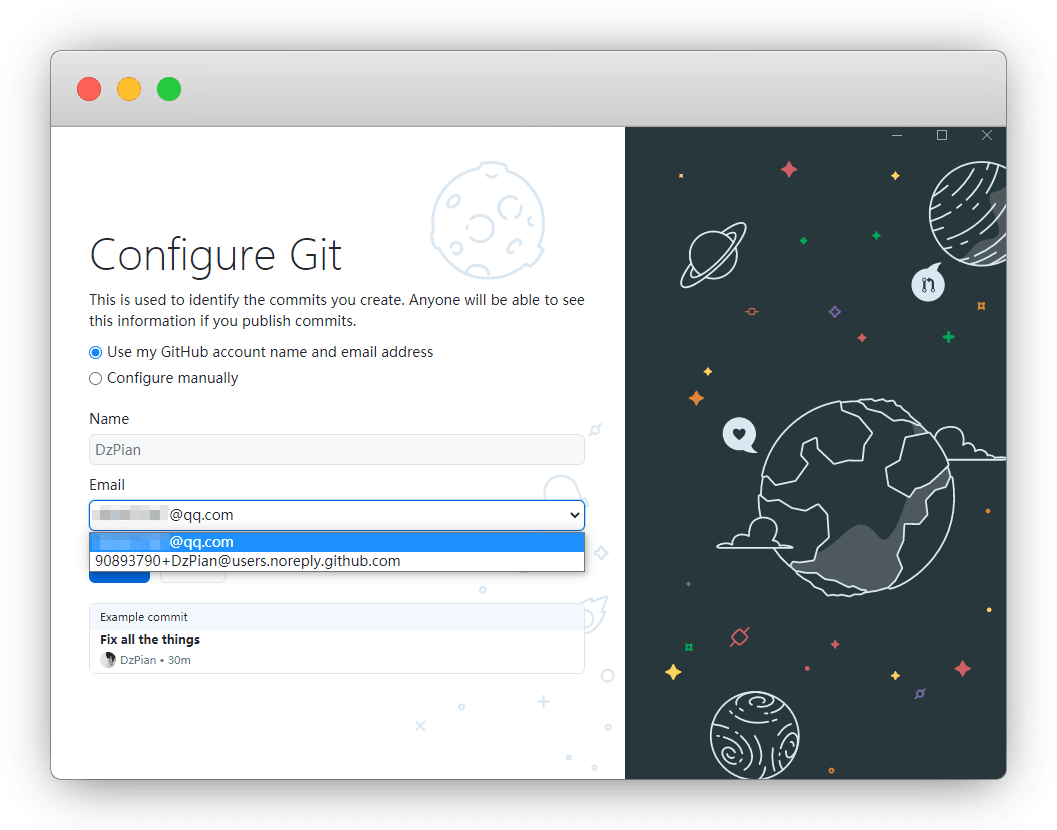Click the DzPian avatar in example commit
This screenshot has height=830, width=1057.
click(108, 660)
